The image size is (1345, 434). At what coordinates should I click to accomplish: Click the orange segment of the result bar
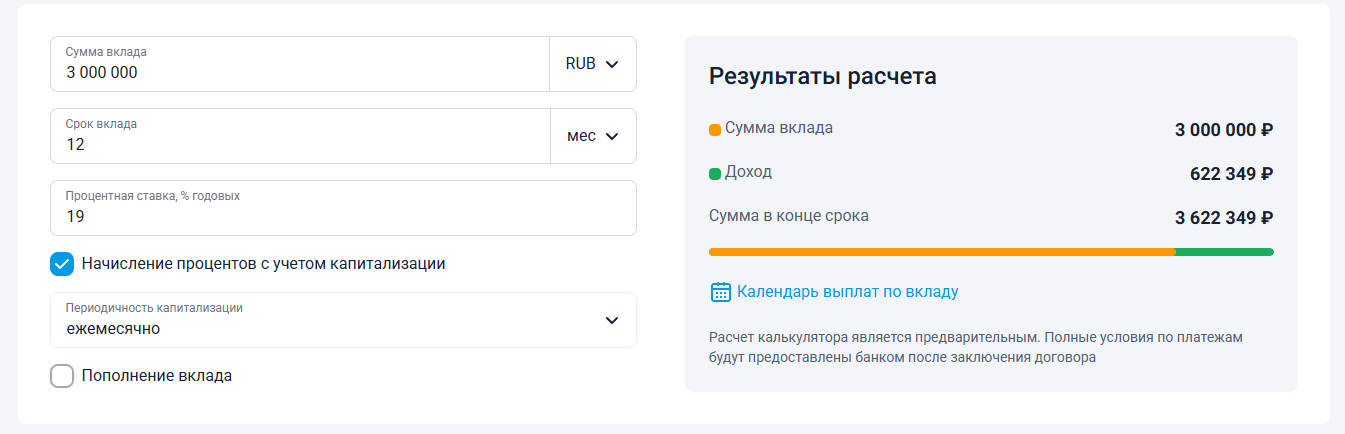[x=940, y=252]
